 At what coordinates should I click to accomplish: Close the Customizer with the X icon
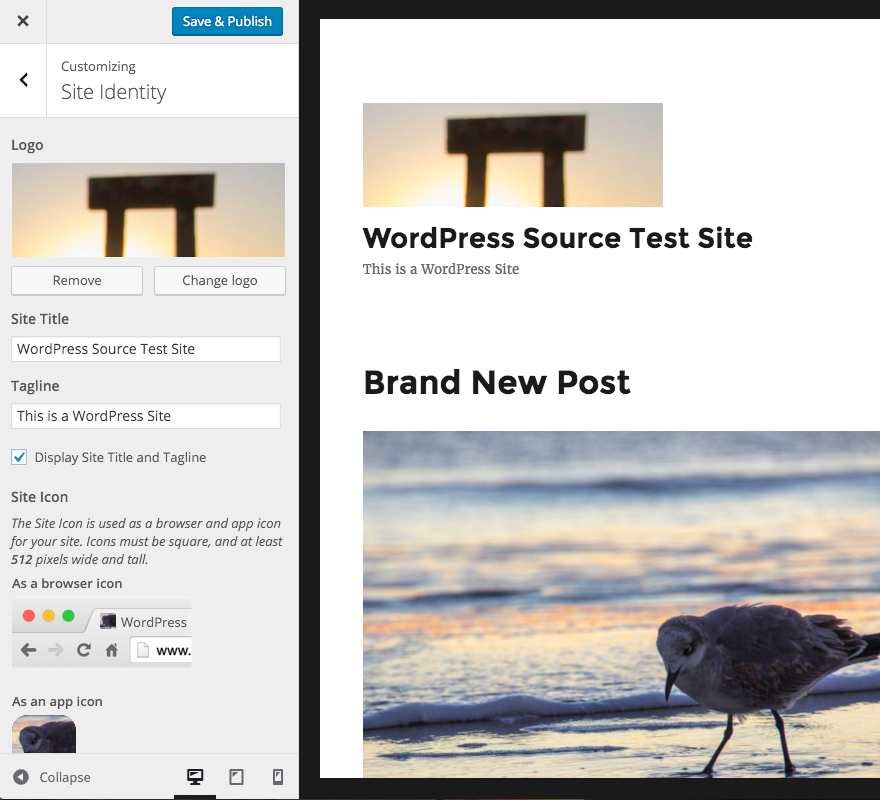tap(23, 21)
